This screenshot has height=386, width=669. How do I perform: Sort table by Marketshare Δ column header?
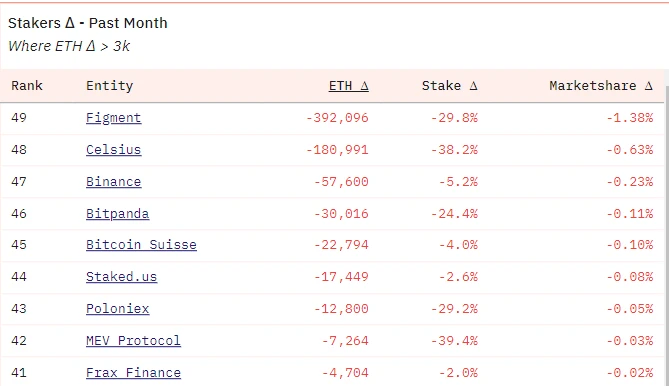pyautogui.click(x=601, y=86)
